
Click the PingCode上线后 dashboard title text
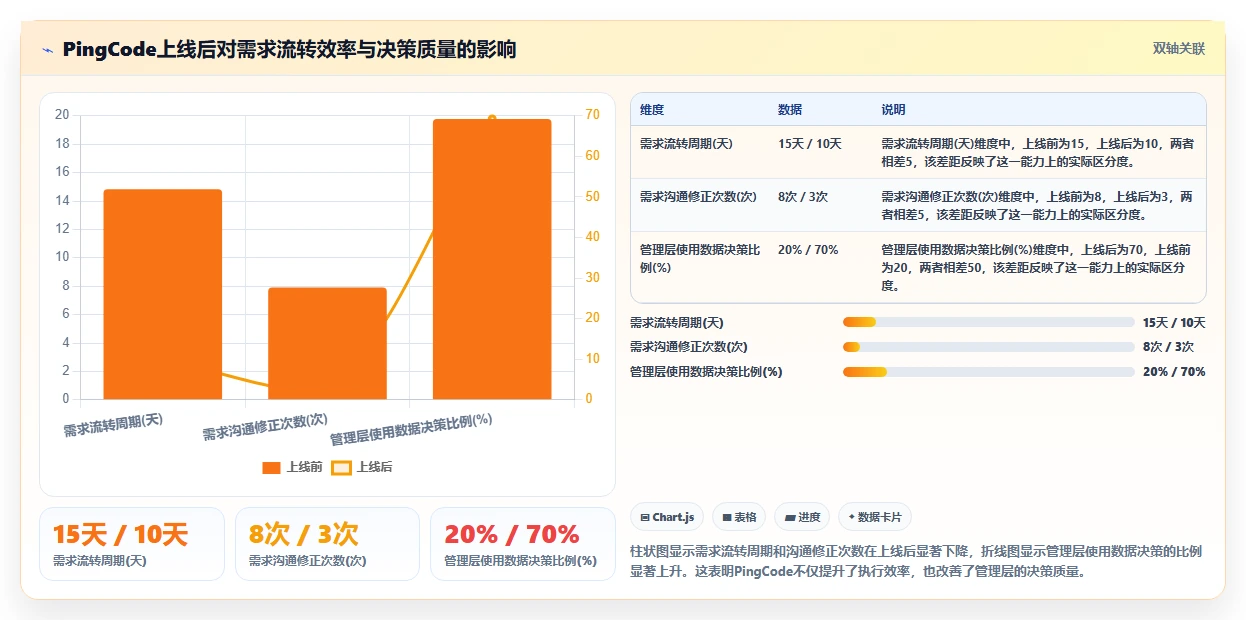tap(289, 49)
